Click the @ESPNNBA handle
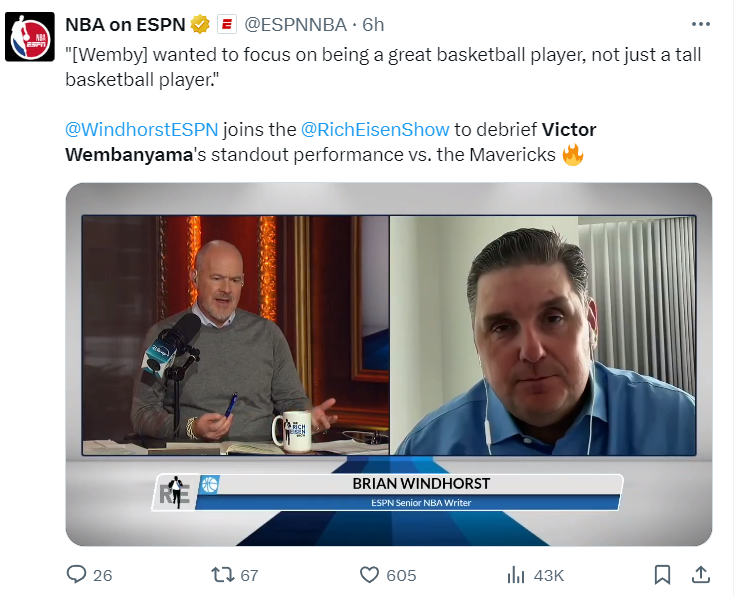The image size is (737, 596). point(295,24)
